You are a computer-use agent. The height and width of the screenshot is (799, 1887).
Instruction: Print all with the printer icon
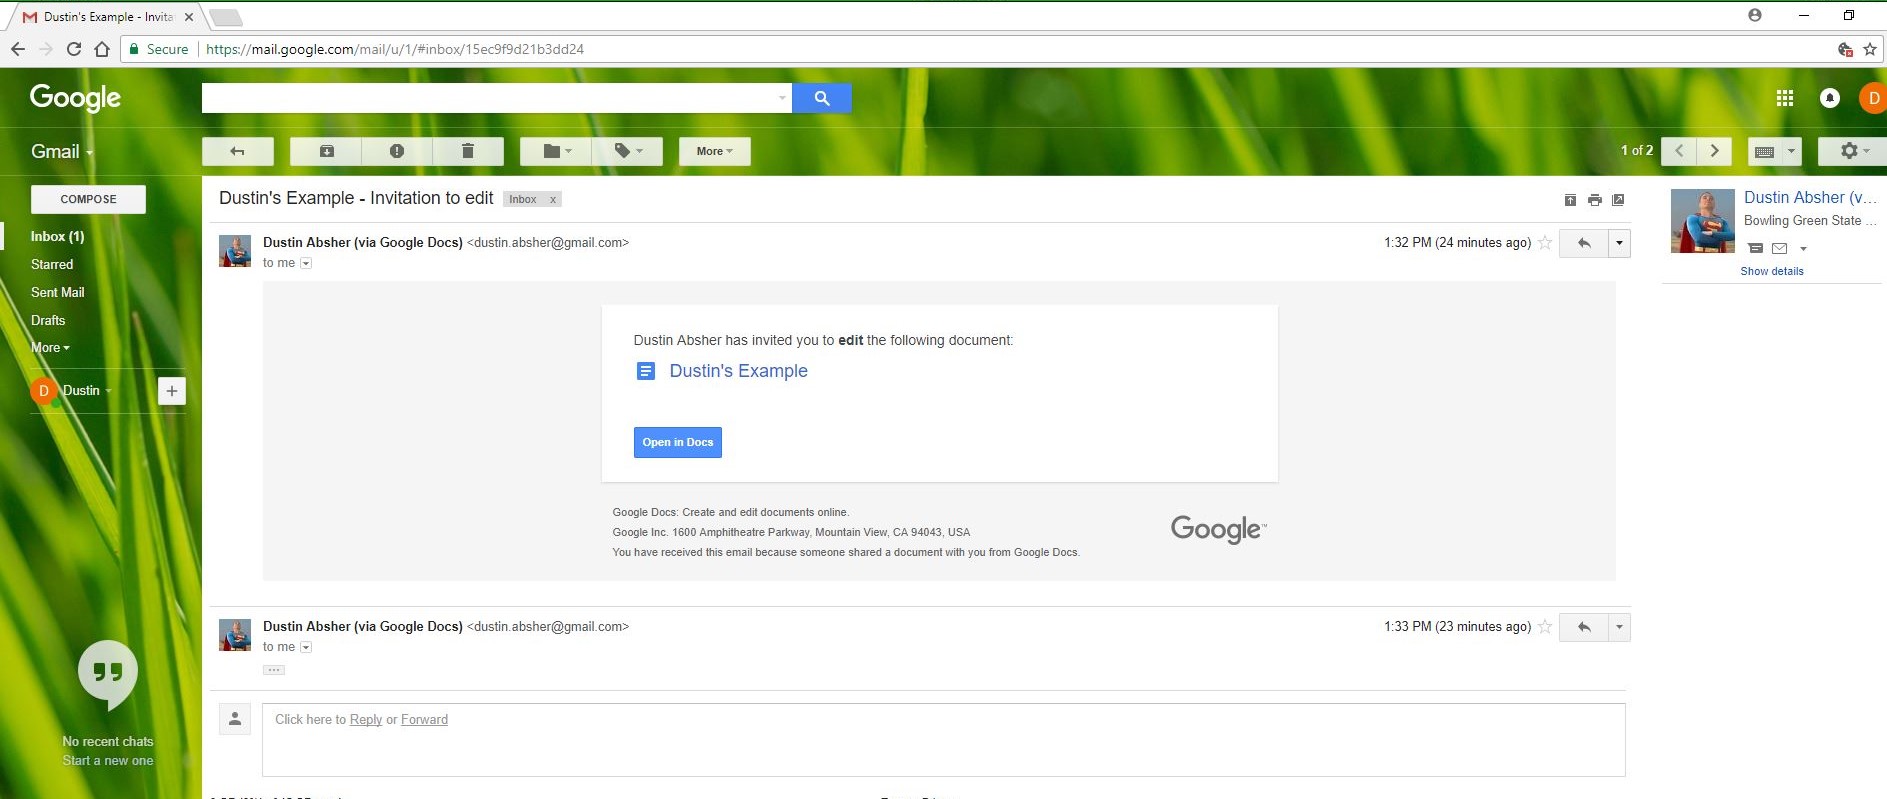click(x=1595, y=200)
